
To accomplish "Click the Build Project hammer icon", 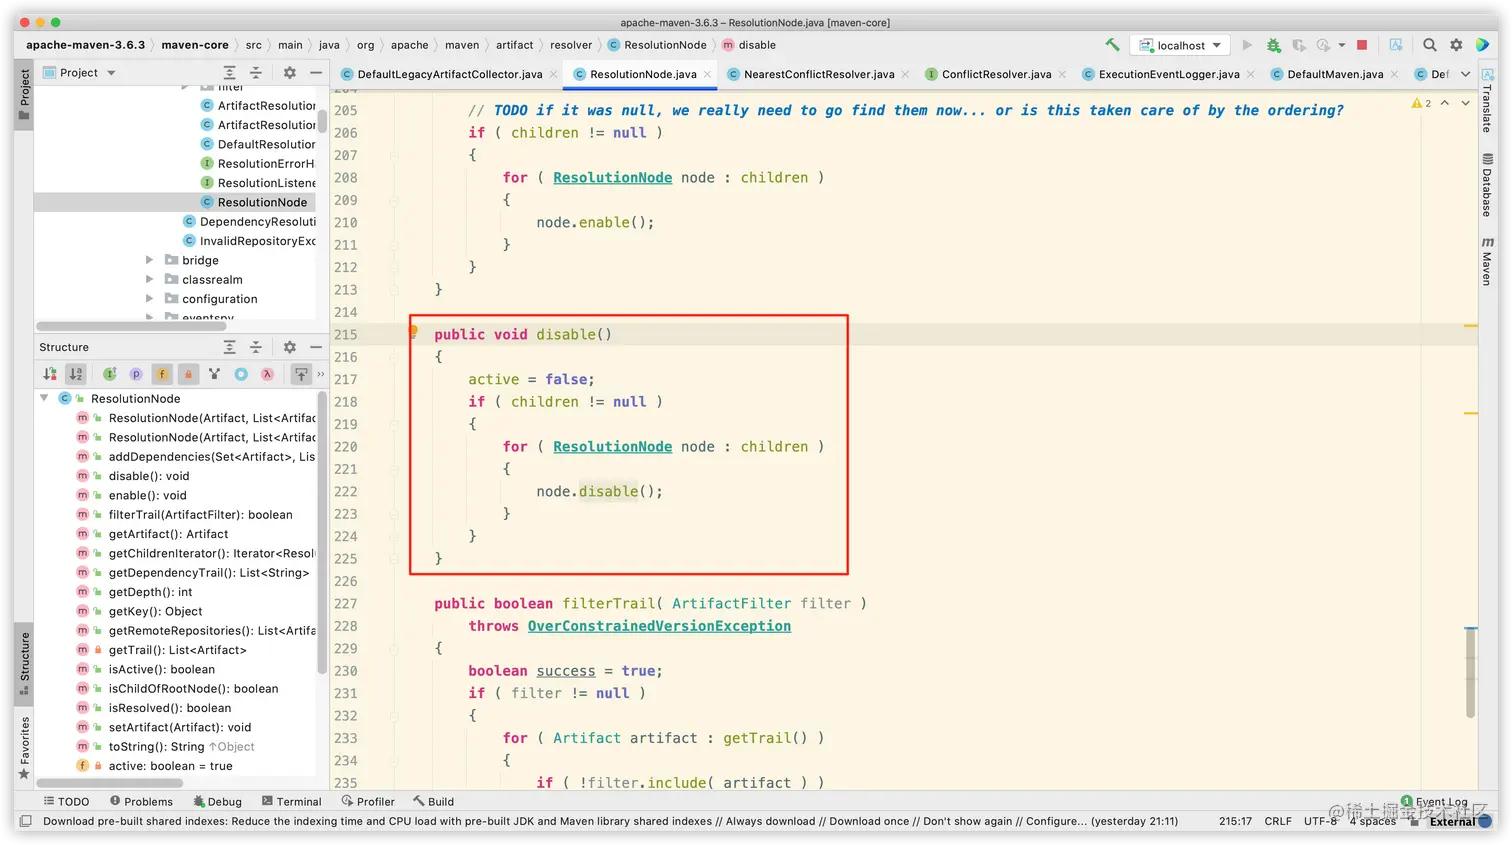I will click(x=1112, y=45).
